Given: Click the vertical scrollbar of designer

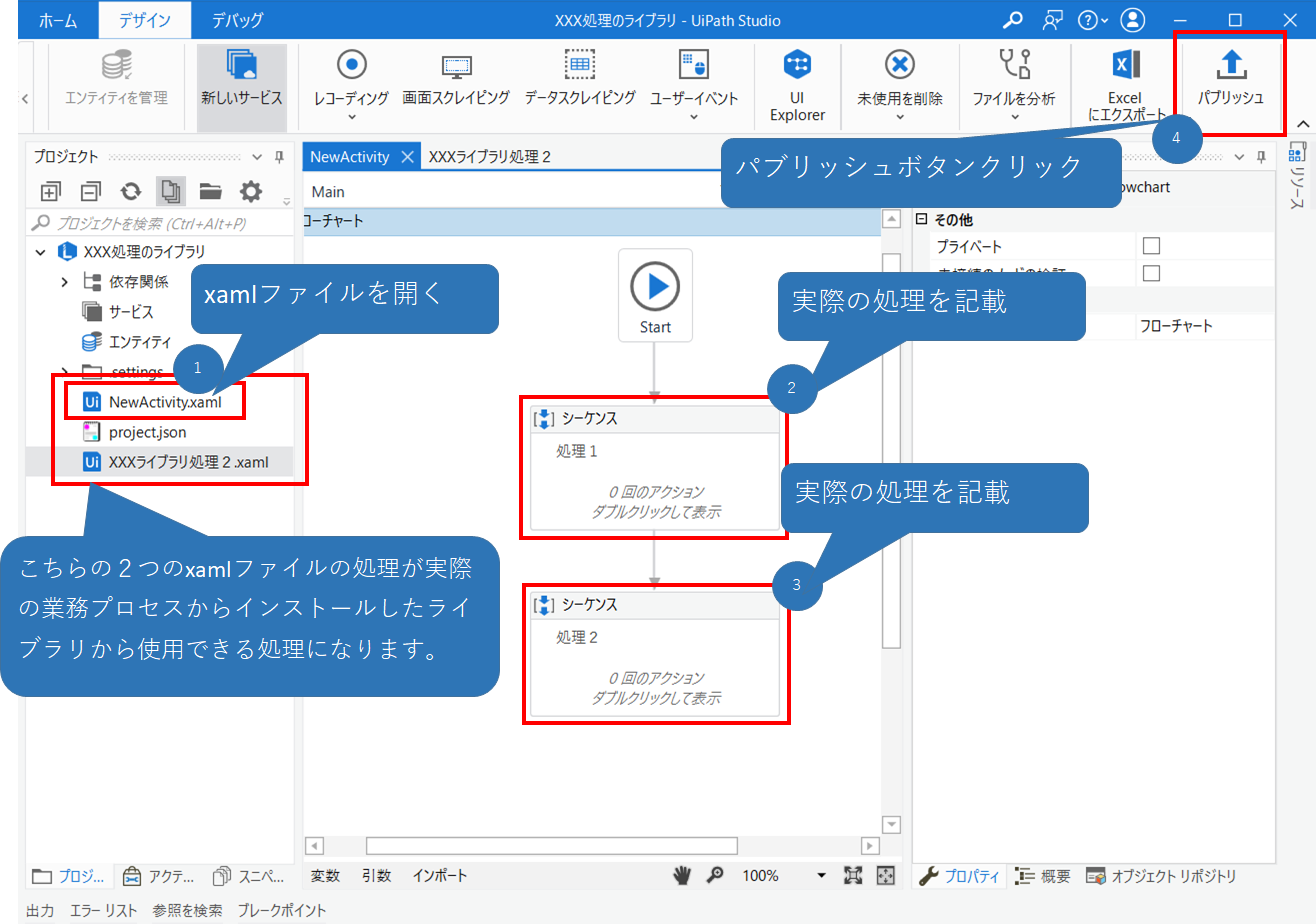Looking at the screenshot, I should click(891, 450).
